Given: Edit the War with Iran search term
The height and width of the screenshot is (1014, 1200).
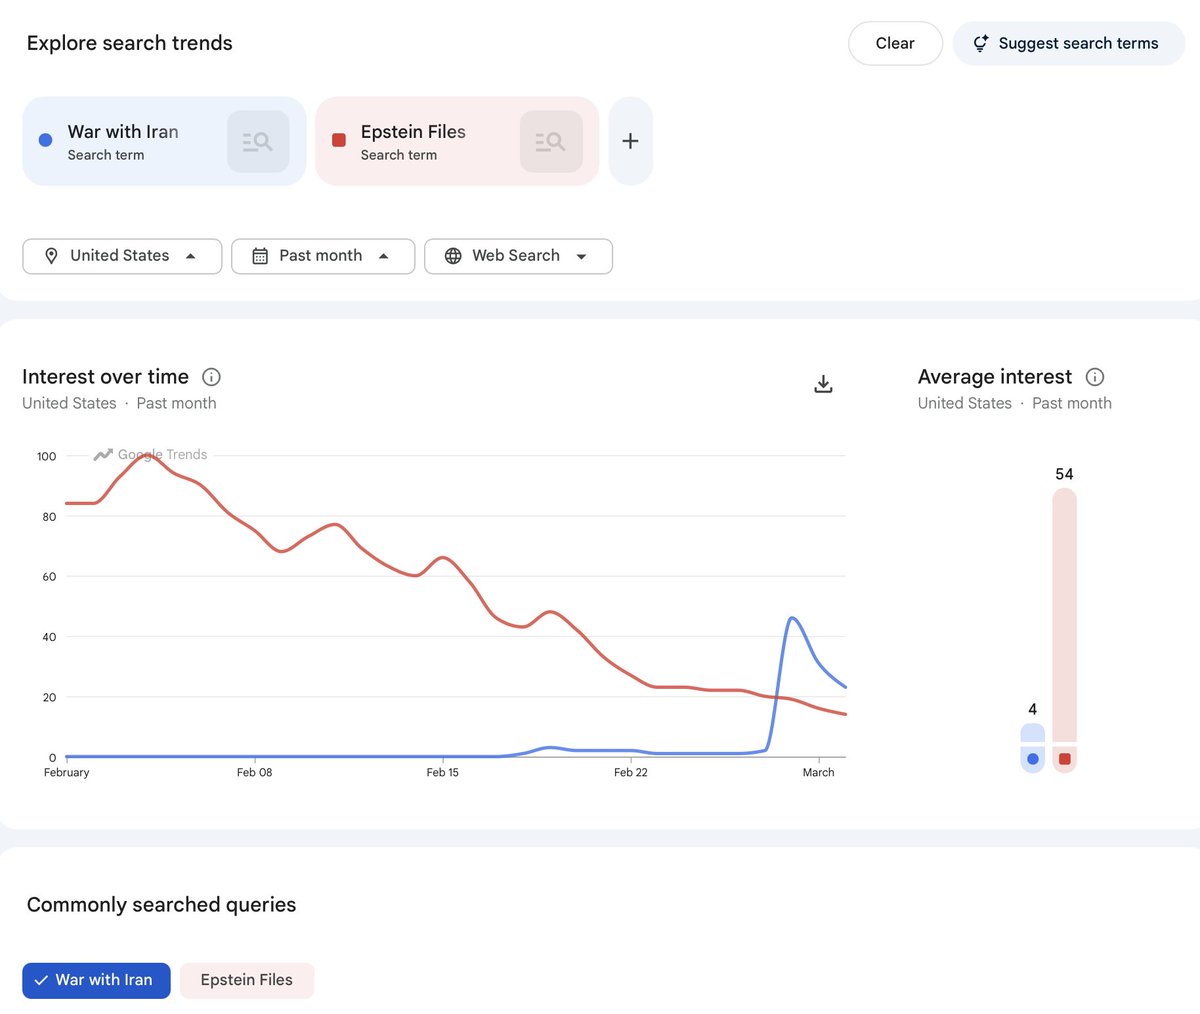Looking at the screenshot, I should coord(123,132).
